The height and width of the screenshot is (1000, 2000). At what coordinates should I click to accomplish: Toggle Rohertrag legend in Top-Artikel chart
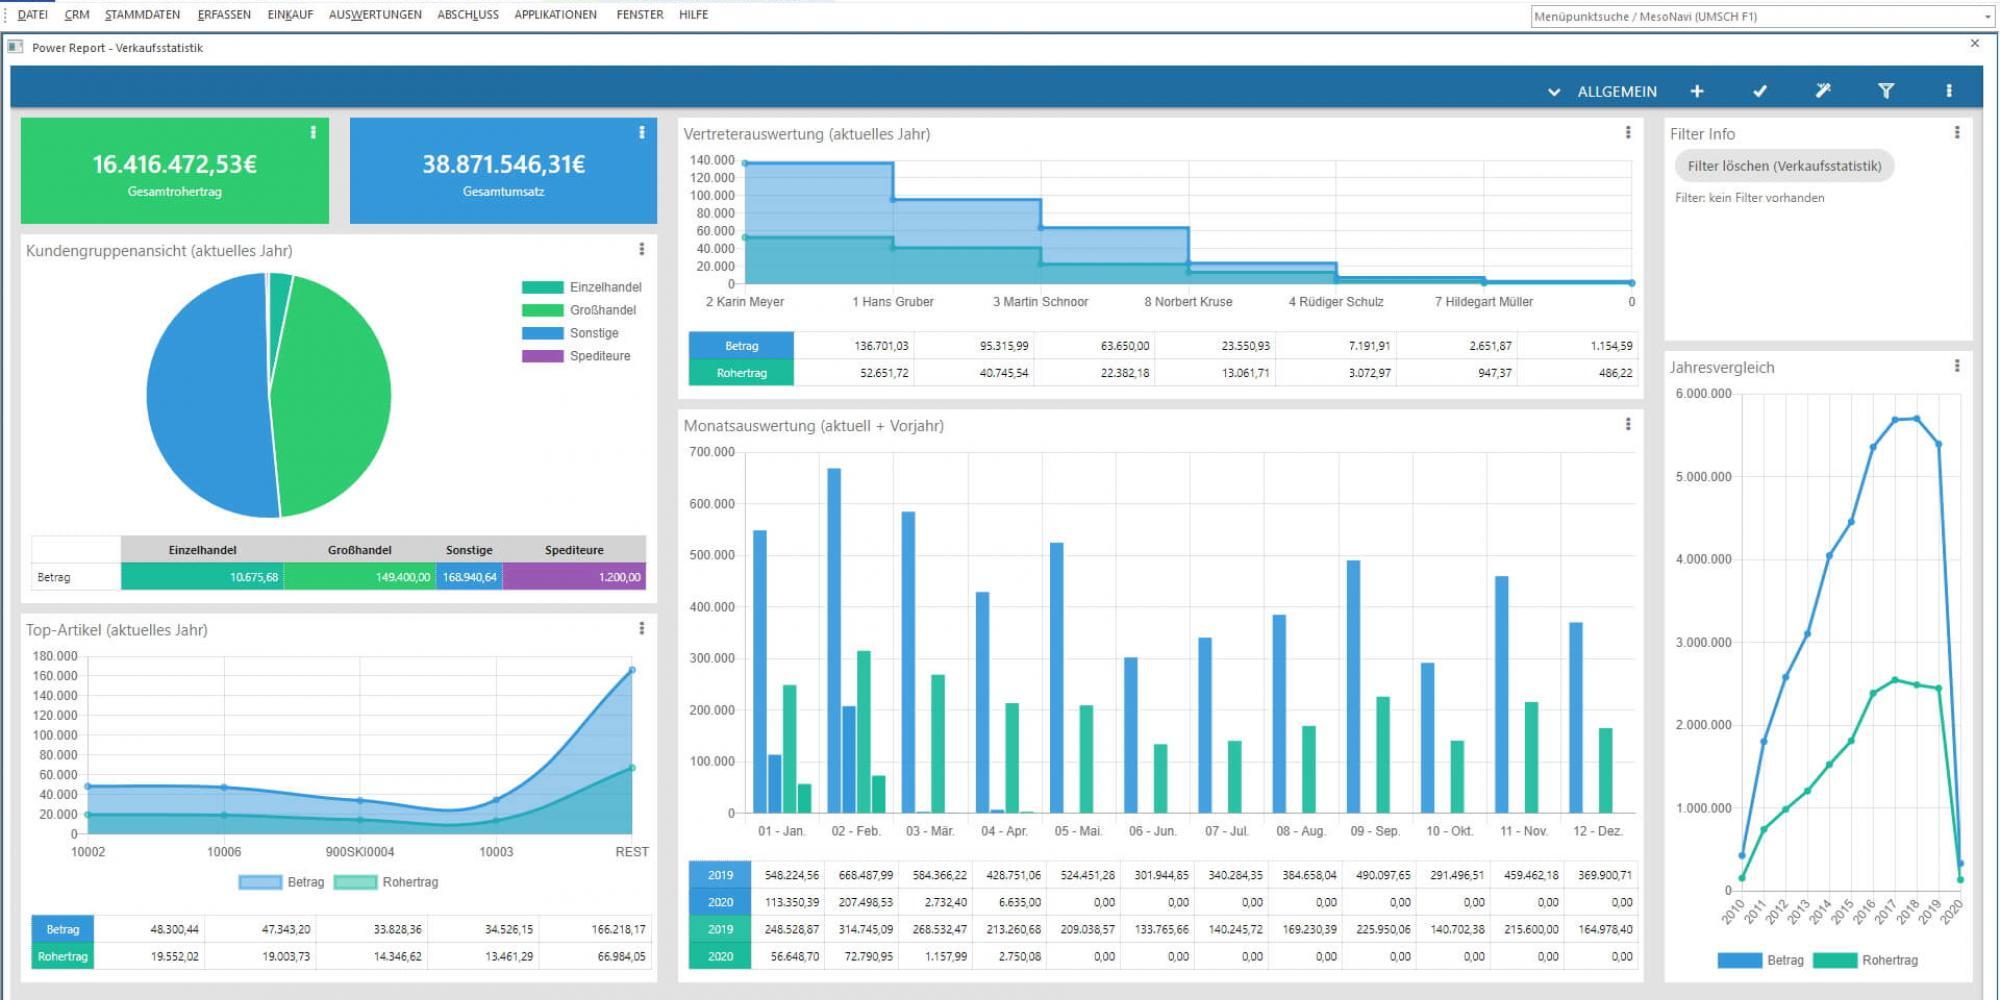pyautogui.click(x=386, y=882)
